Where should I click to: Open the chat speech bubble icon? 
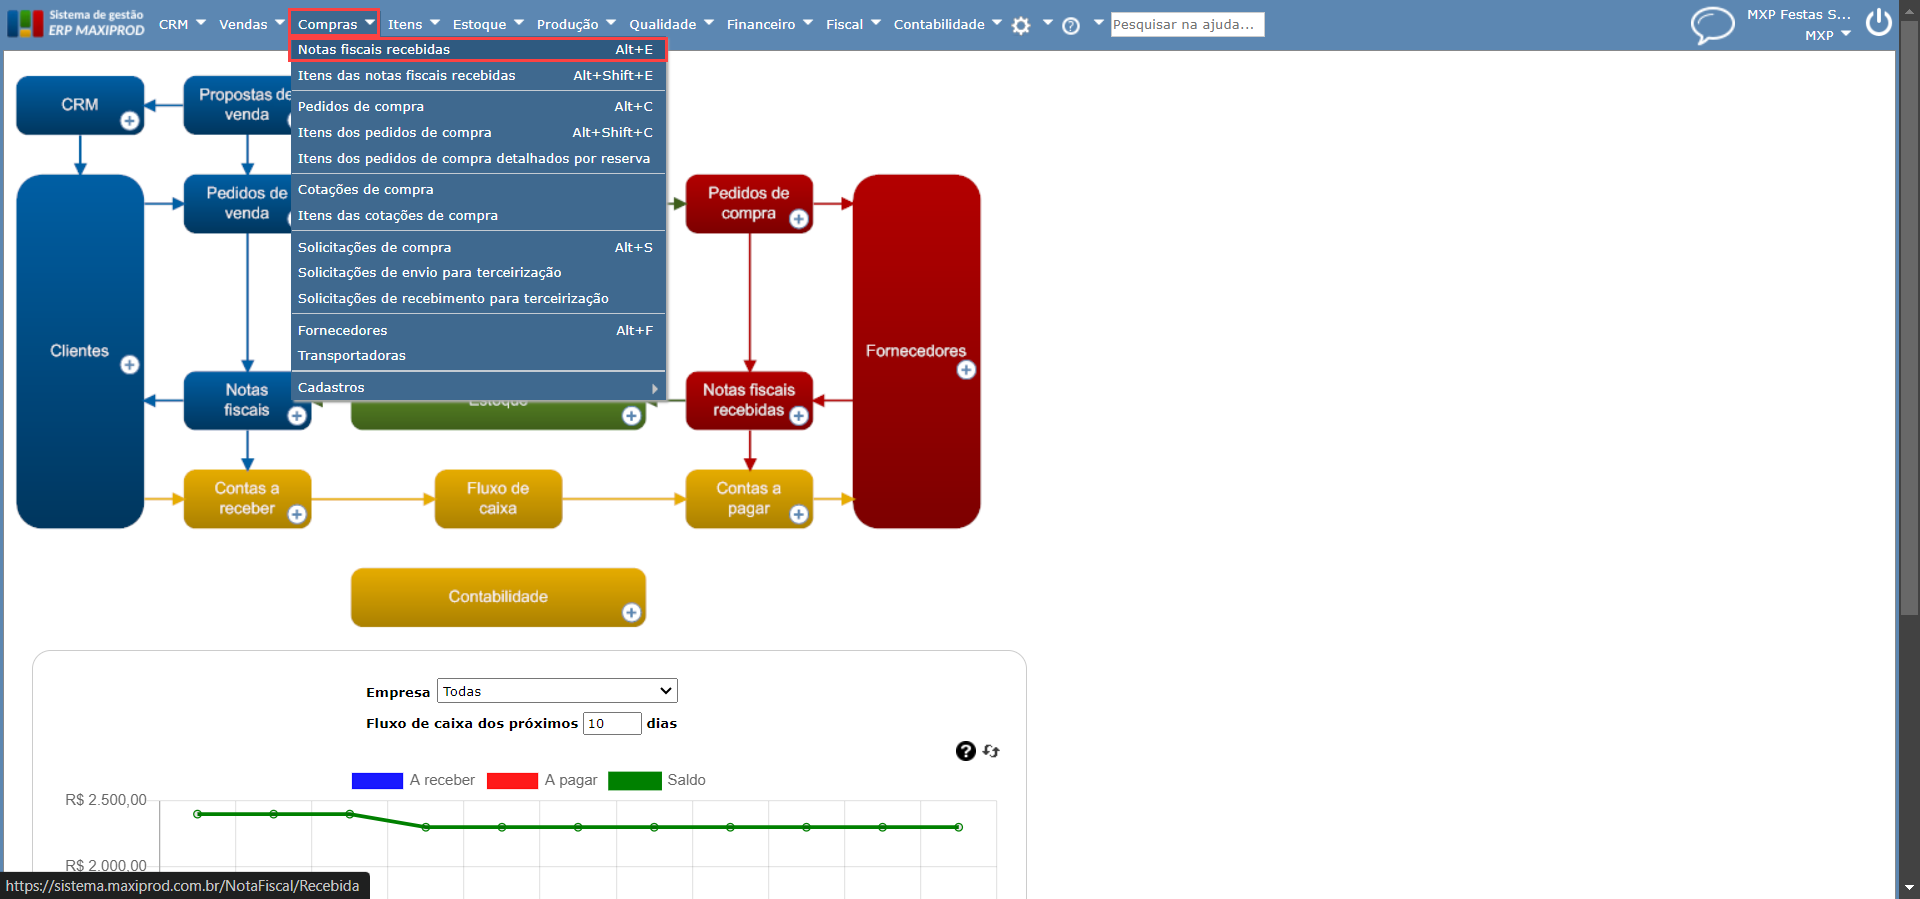pos(1712,25)
